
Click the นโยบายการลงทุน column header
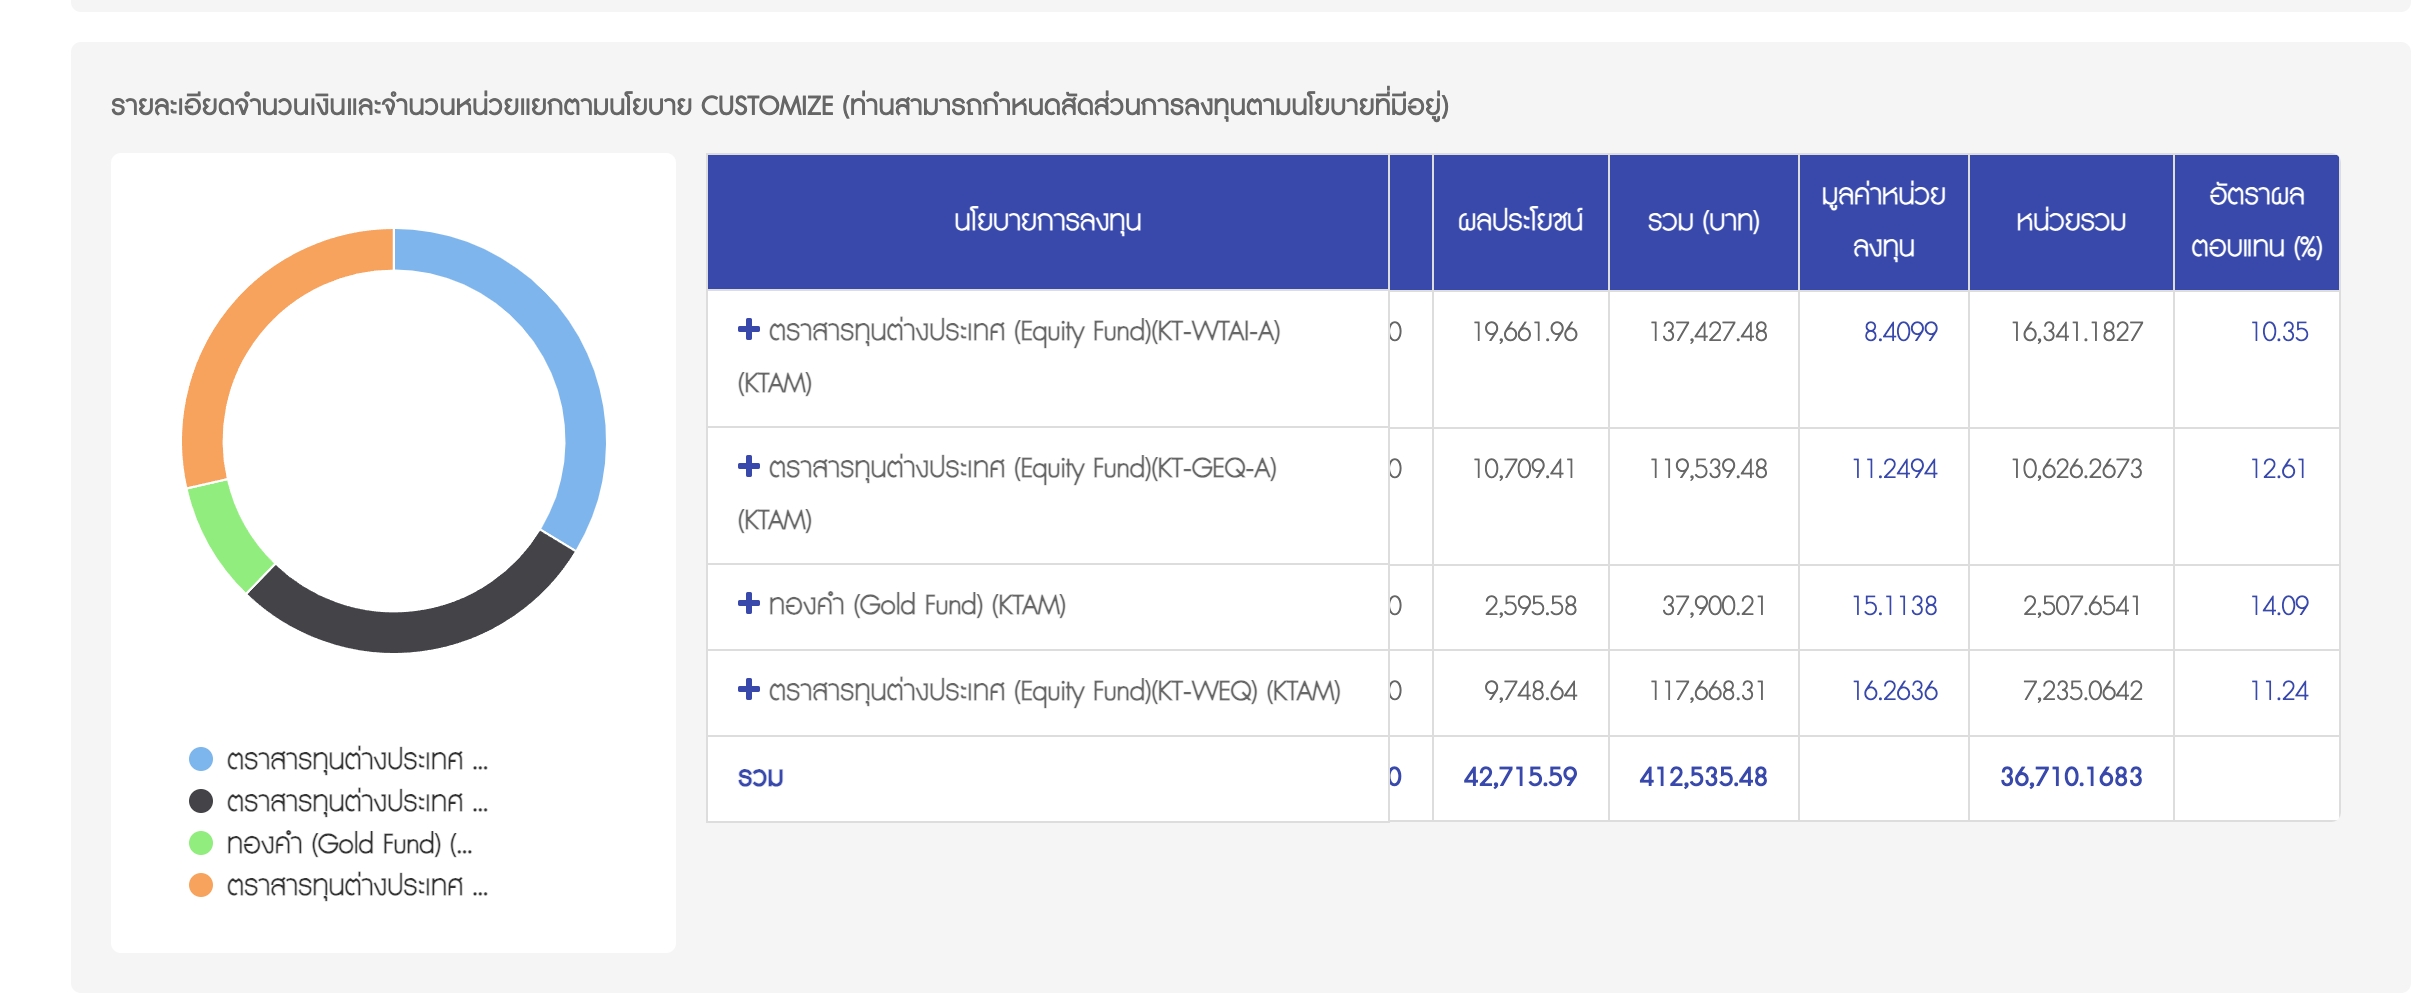coord(1047,221)
